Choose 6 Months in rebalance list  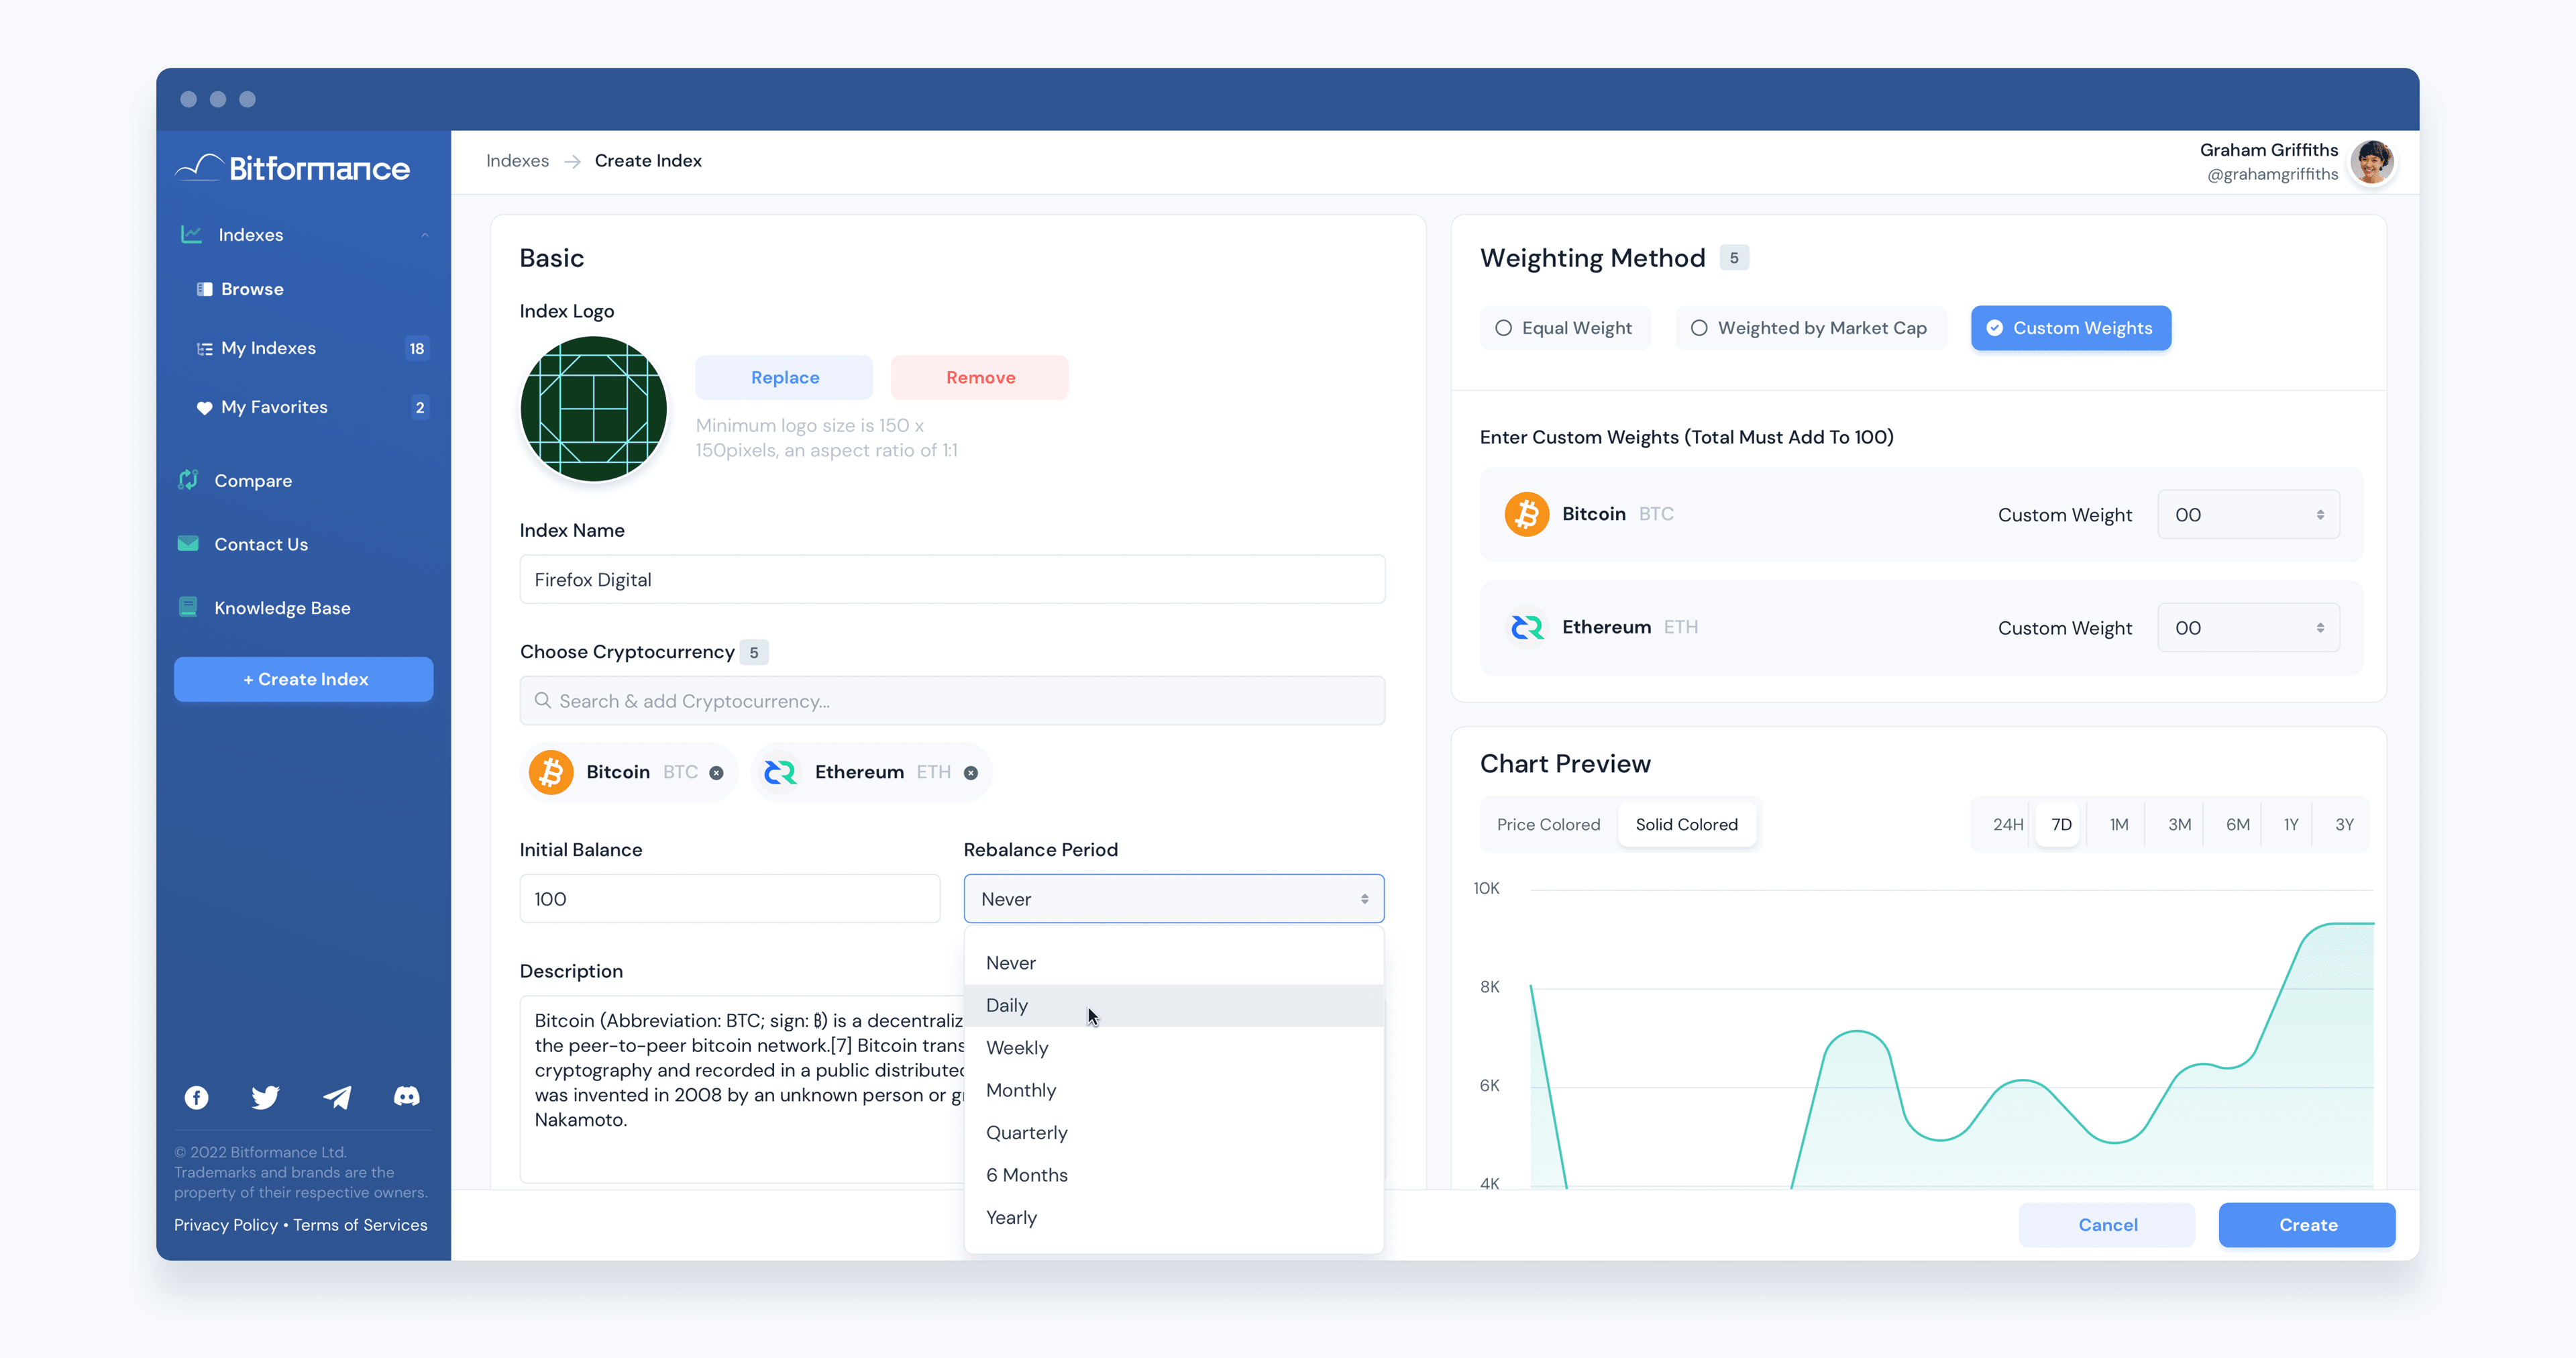[x=1174, y=1175]
